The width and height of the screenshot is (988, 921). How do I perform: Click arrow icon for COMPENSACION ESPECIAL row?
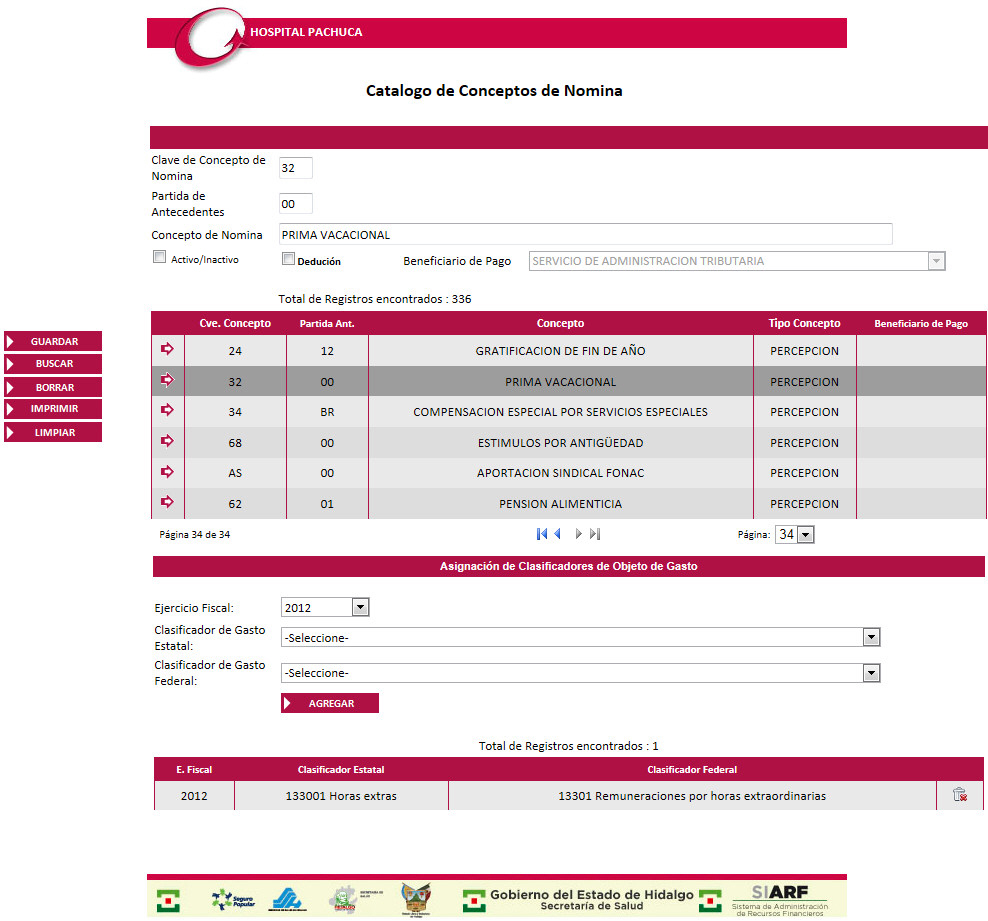tap(167, 410)
